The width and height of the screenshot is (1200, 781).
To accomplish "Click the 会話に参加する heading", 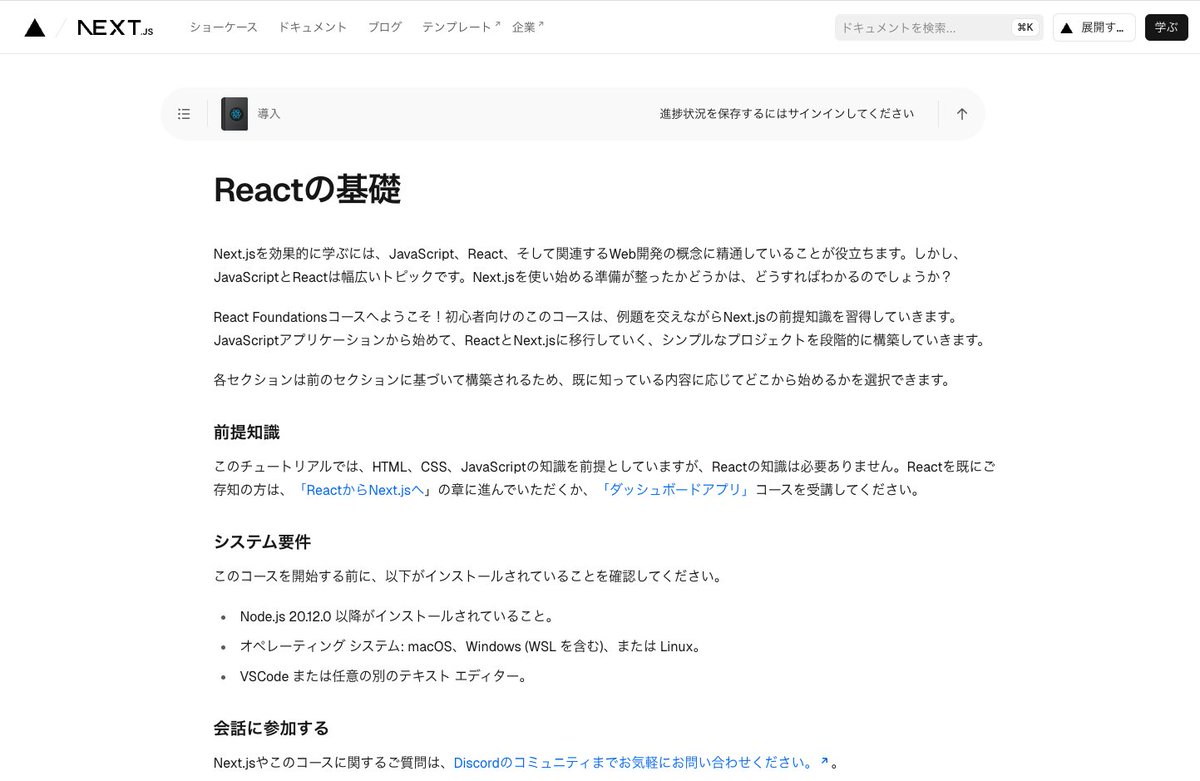I will (271, 728).
